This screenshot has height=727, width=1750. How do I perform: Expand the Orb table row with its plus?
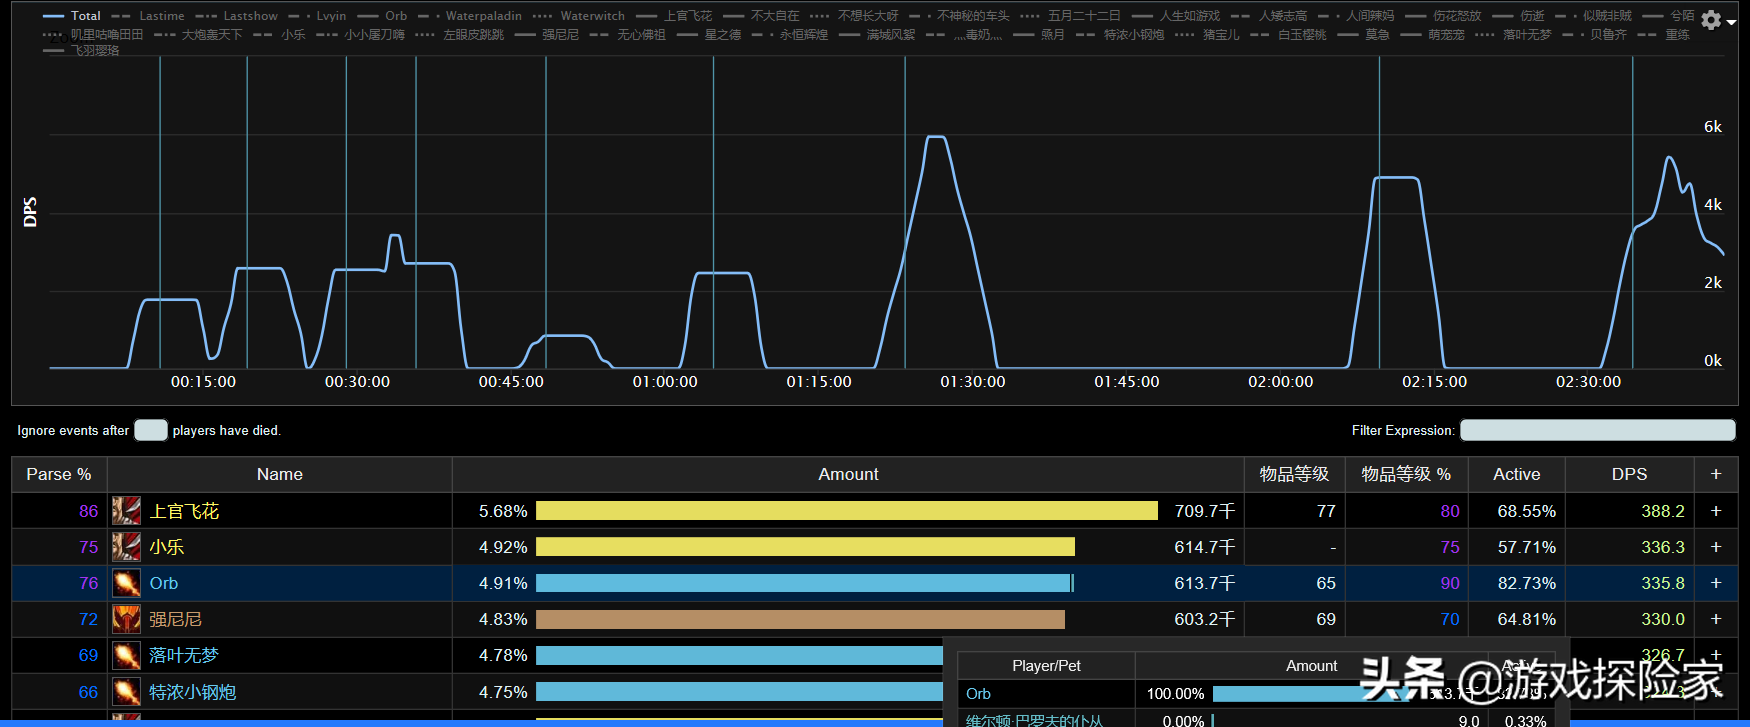pos(1716,583)
